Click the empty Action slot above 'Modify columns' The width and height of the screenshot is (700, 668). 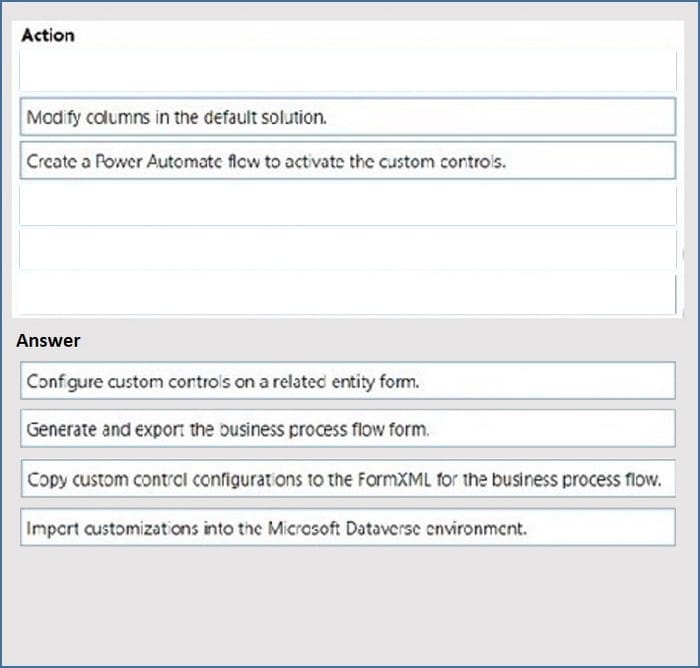(347, 73)
